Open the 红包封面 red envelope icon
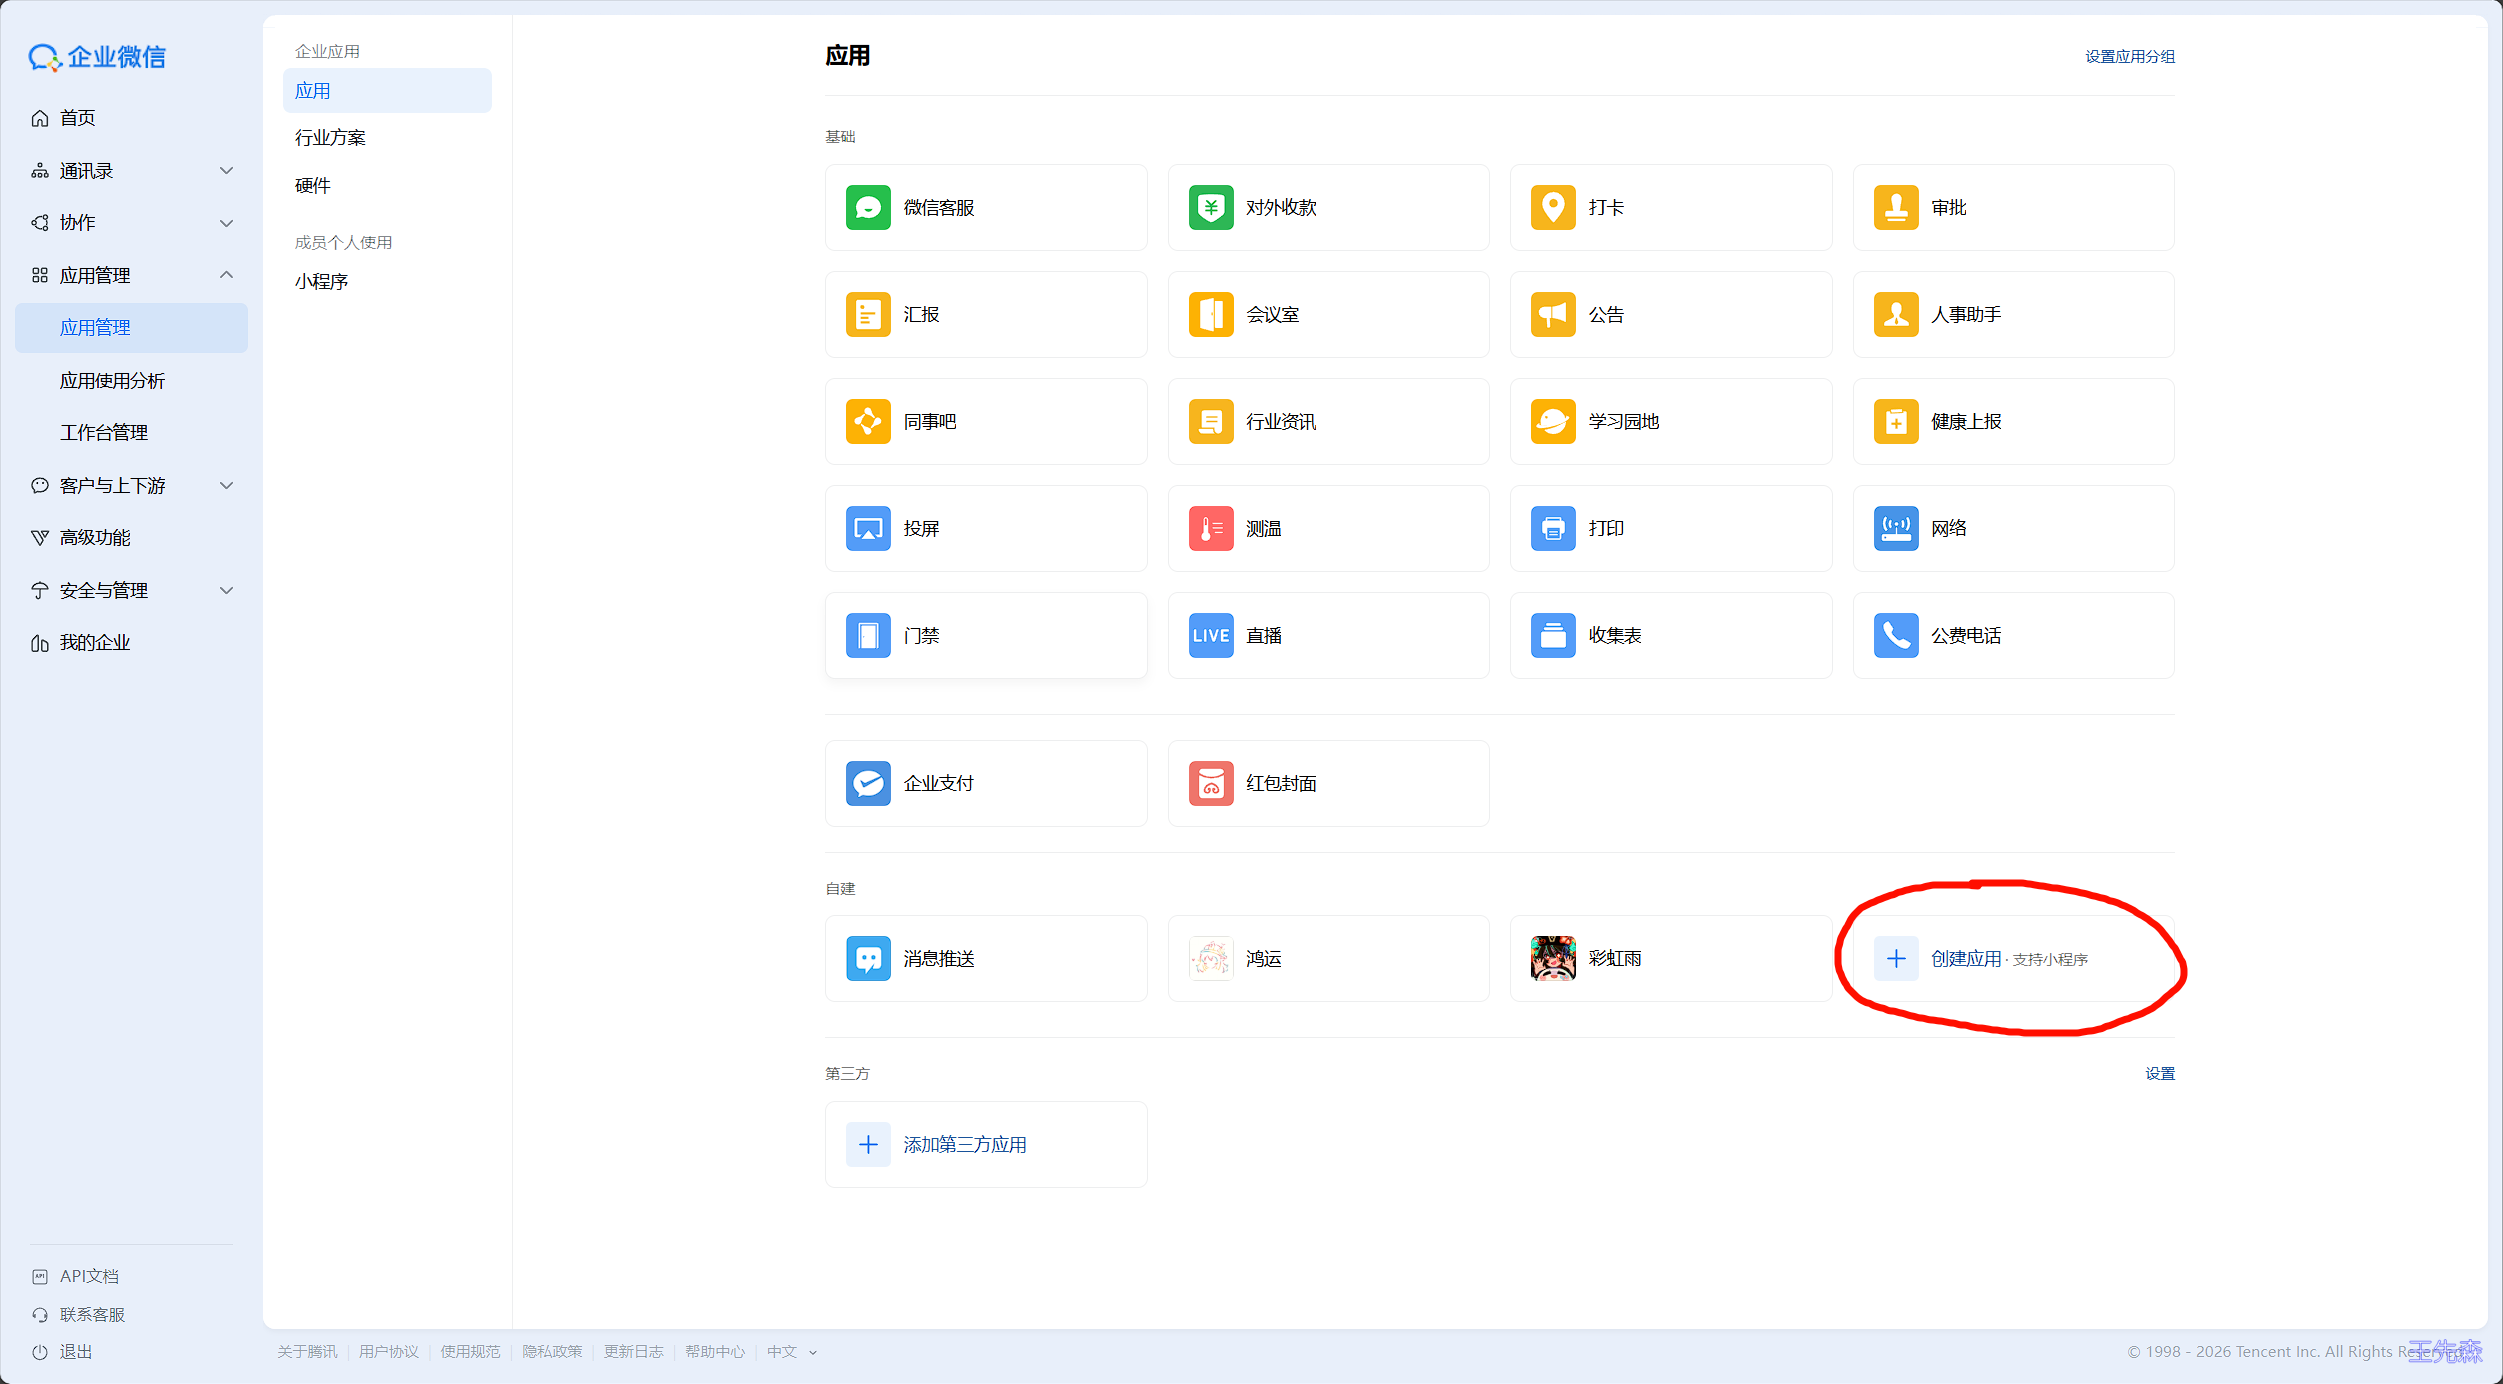2503x1384 pixels. [1210, 784]
